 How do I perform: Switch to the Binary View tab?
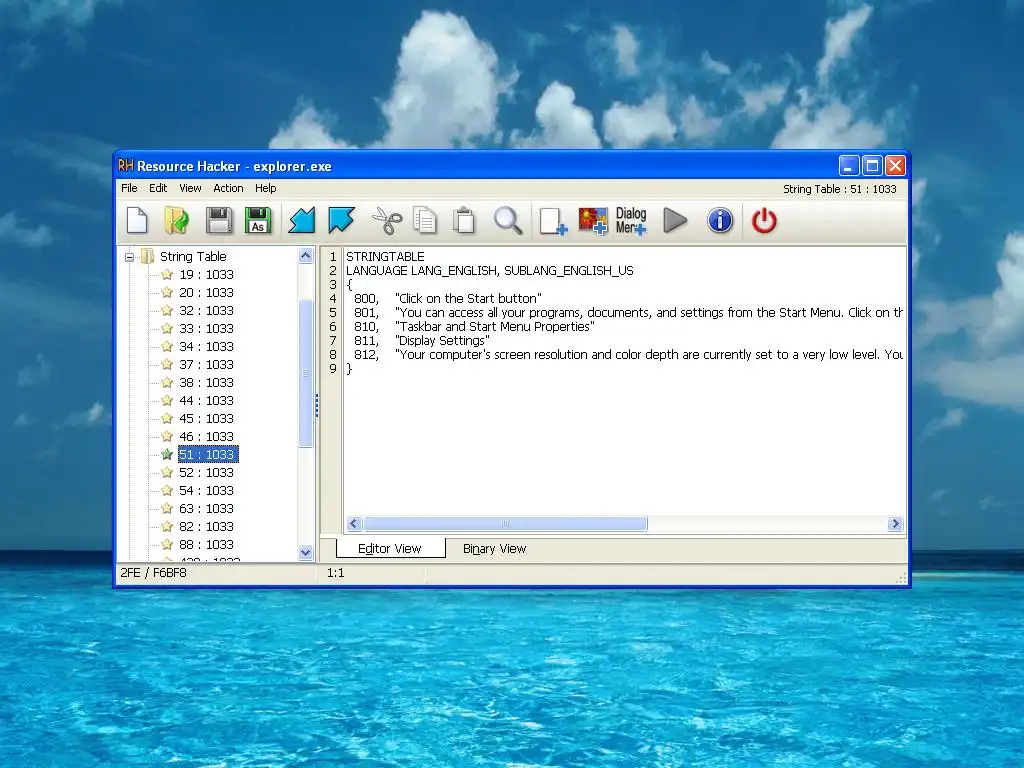[494, 549]
